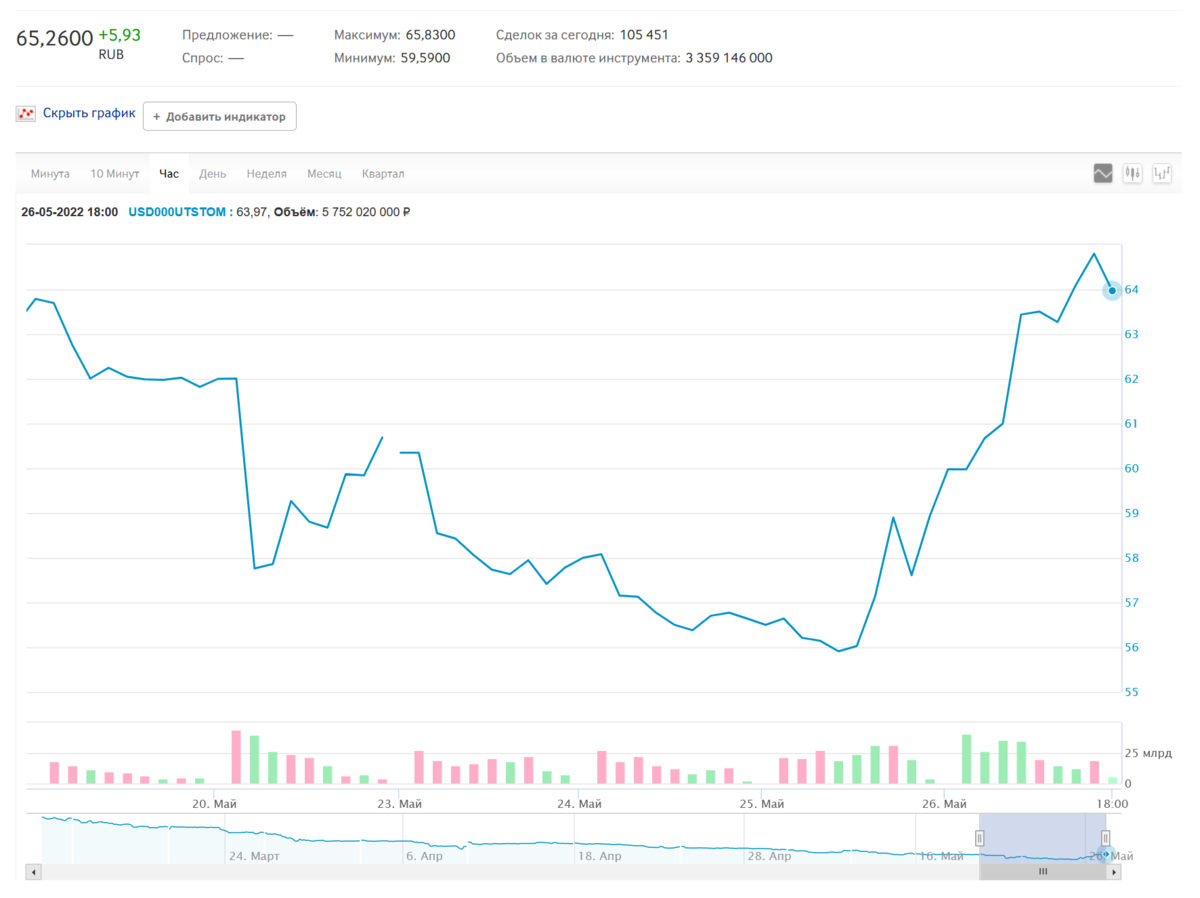Click the 26. Май date axis label
This screenshot has width=1200, height=898.
[945, 803]
